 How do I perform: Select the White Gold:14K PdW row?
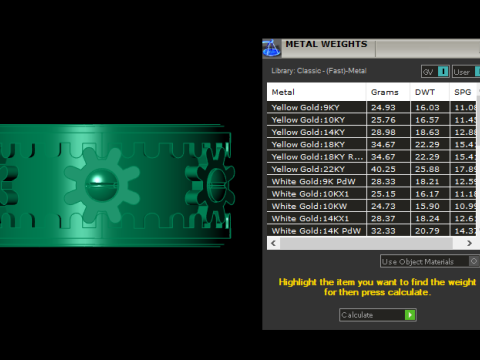pos(371,231)
